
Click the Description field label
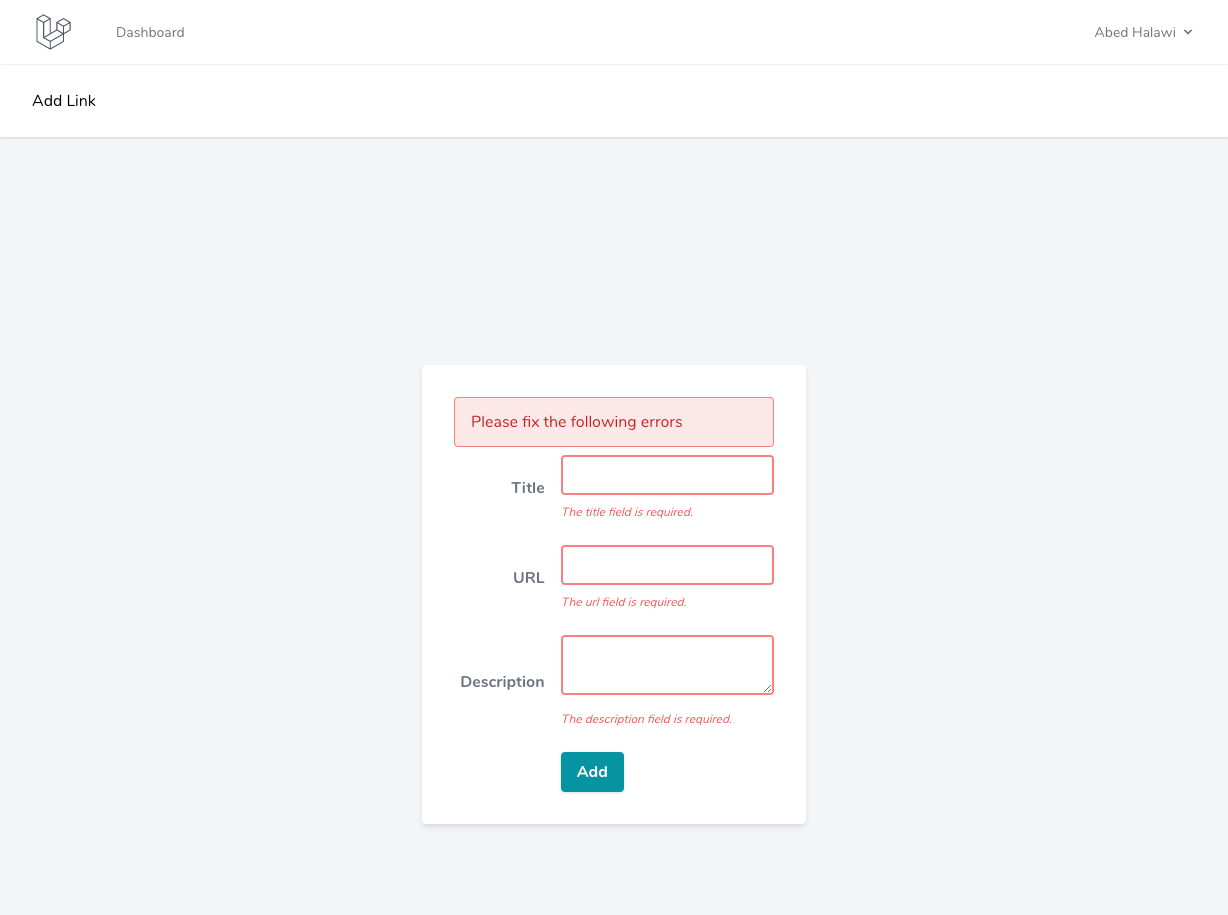coord(502,681)
